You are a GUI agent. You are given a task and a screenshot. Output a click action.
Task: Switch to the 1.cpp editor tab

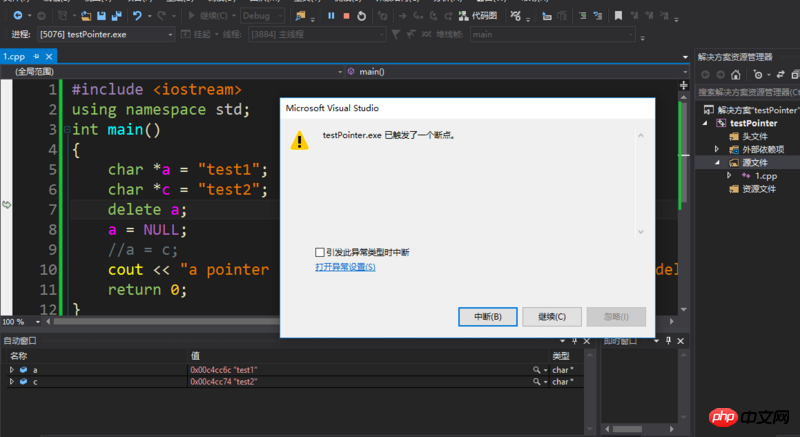click(x=14, y=57)
